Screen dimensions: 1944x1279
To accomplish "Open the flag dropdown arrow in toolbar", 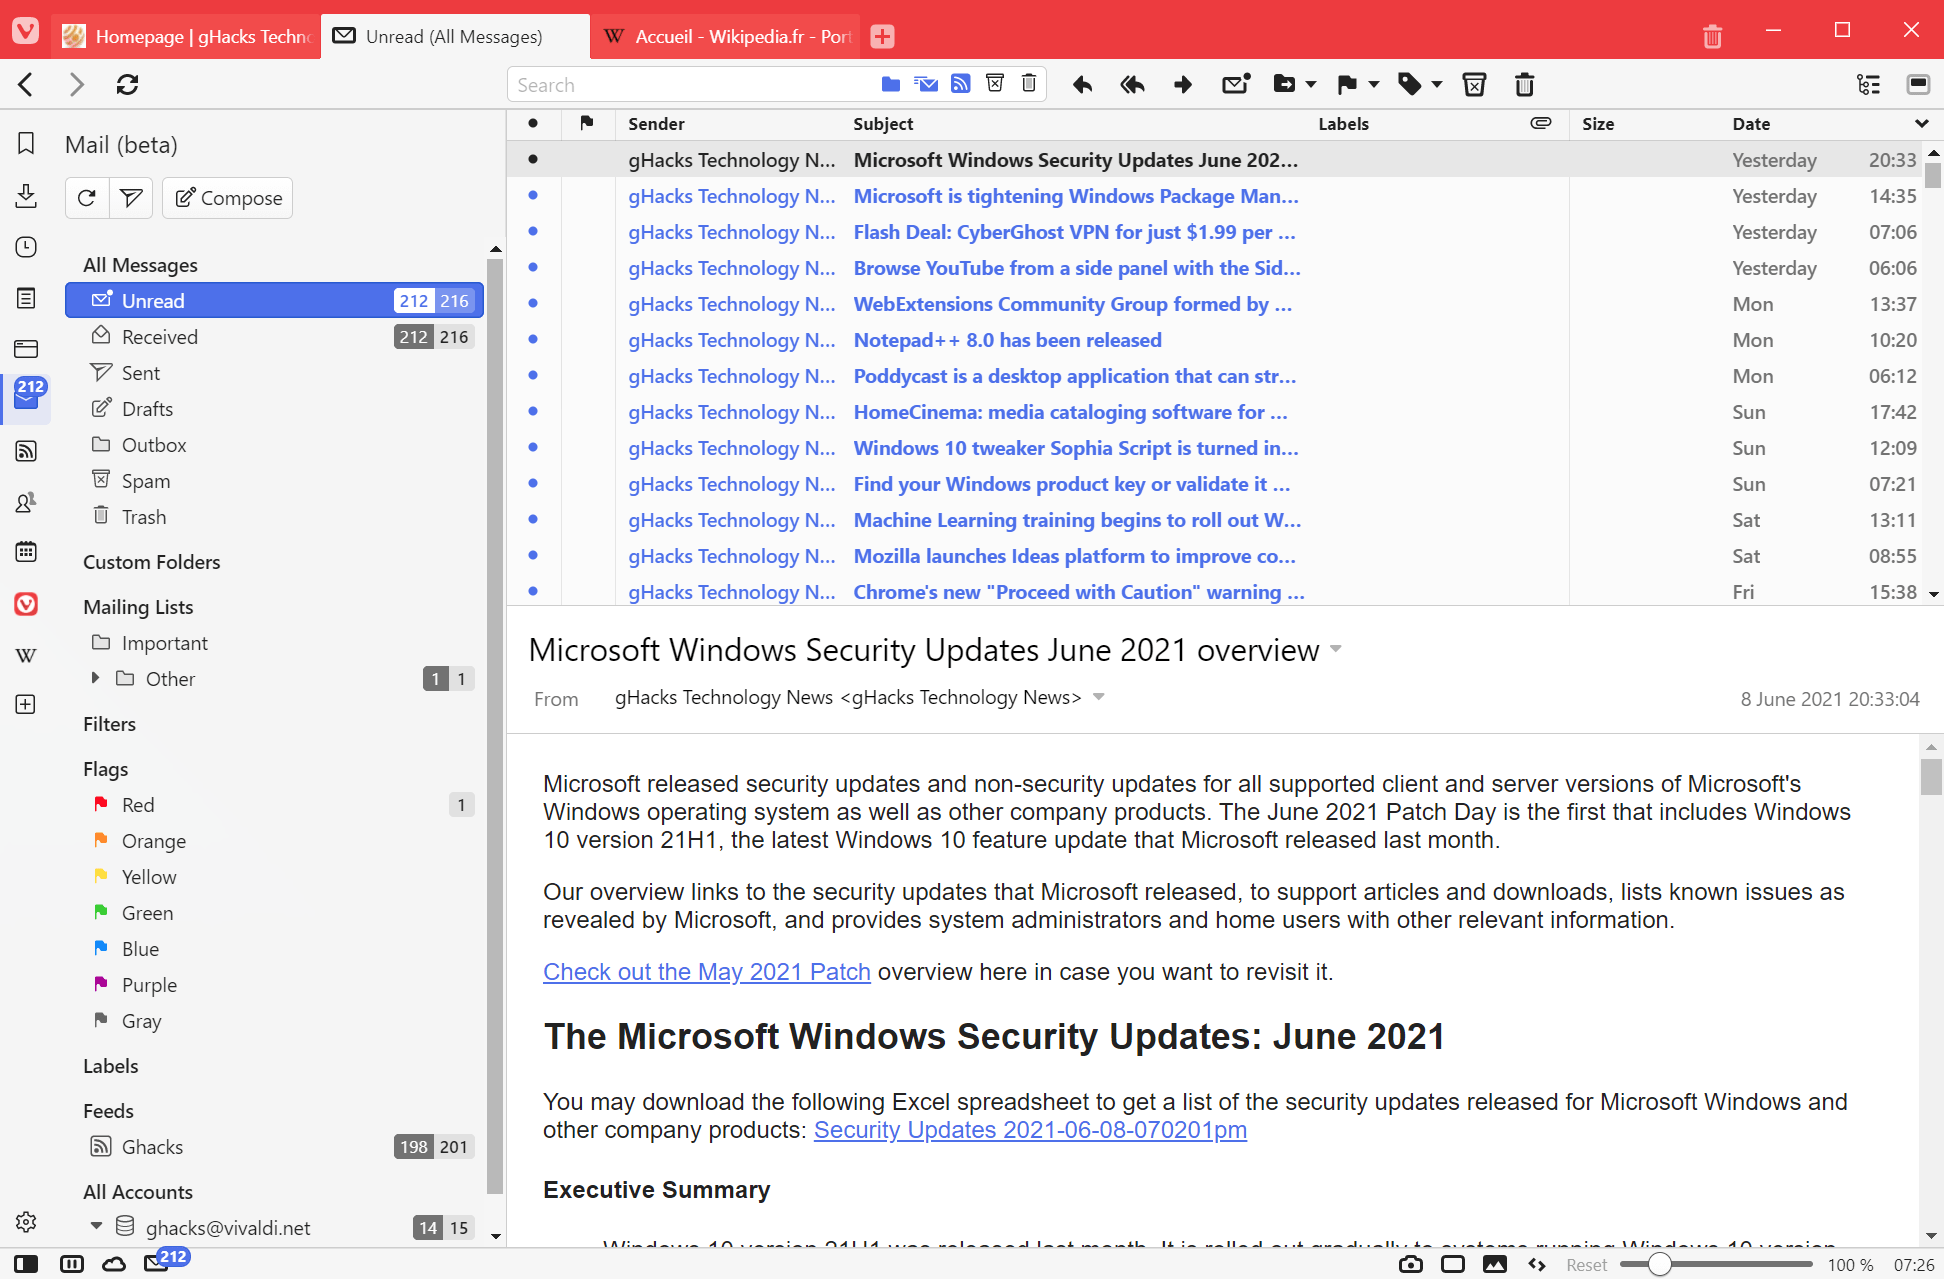I will coord(1374,85).
